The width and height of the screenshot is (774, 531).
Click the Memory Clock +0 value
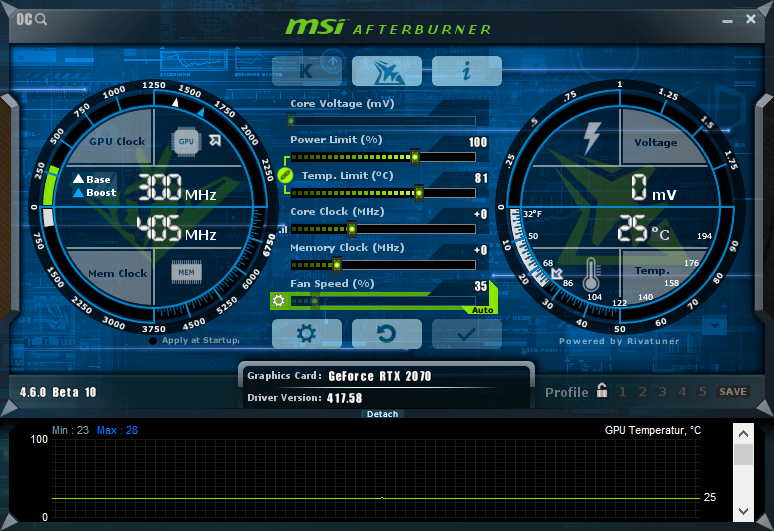[481, 250]
